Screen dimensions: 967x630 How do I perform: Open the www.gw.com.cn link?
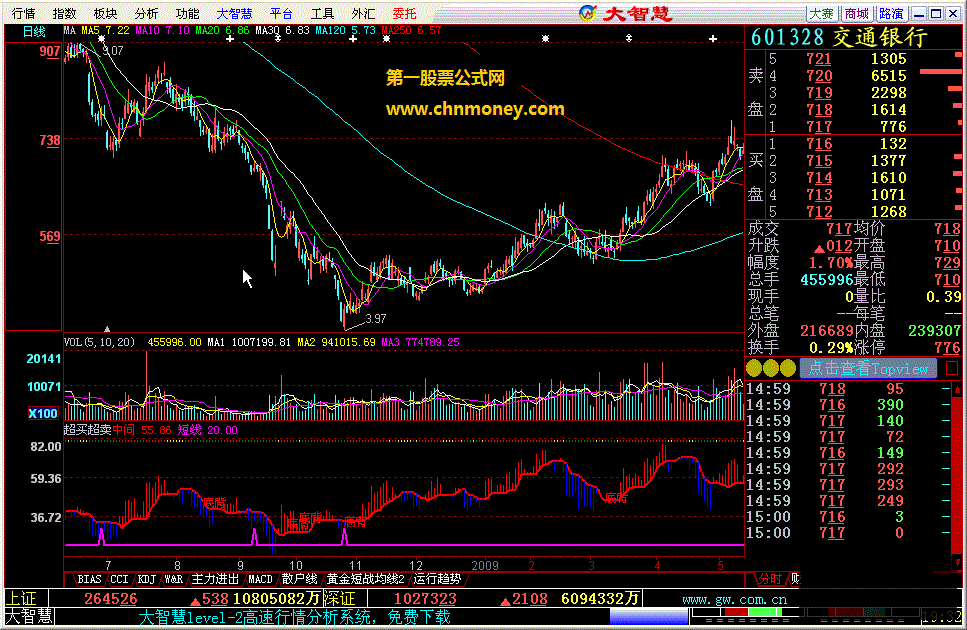735,599
